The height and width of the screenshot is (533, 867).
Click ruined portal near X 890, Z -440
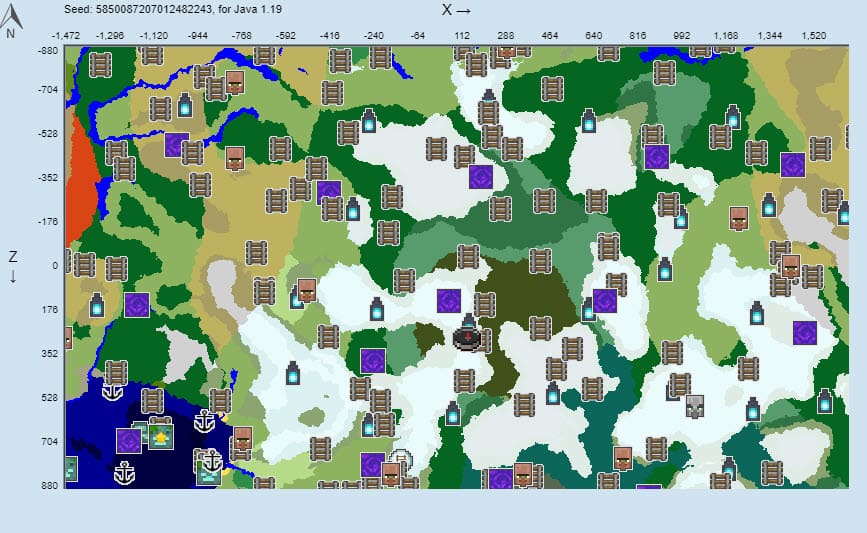pyautogui.click(x=657, y=157)
